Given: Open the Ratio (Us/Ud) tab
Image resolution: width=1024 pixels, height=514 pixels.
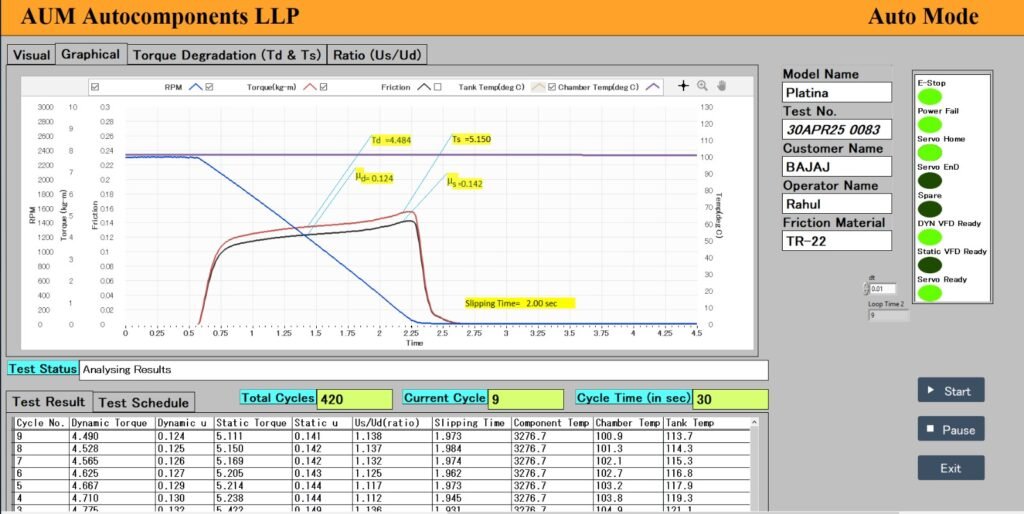Looking at the screenshot, I should pos(383,55).
